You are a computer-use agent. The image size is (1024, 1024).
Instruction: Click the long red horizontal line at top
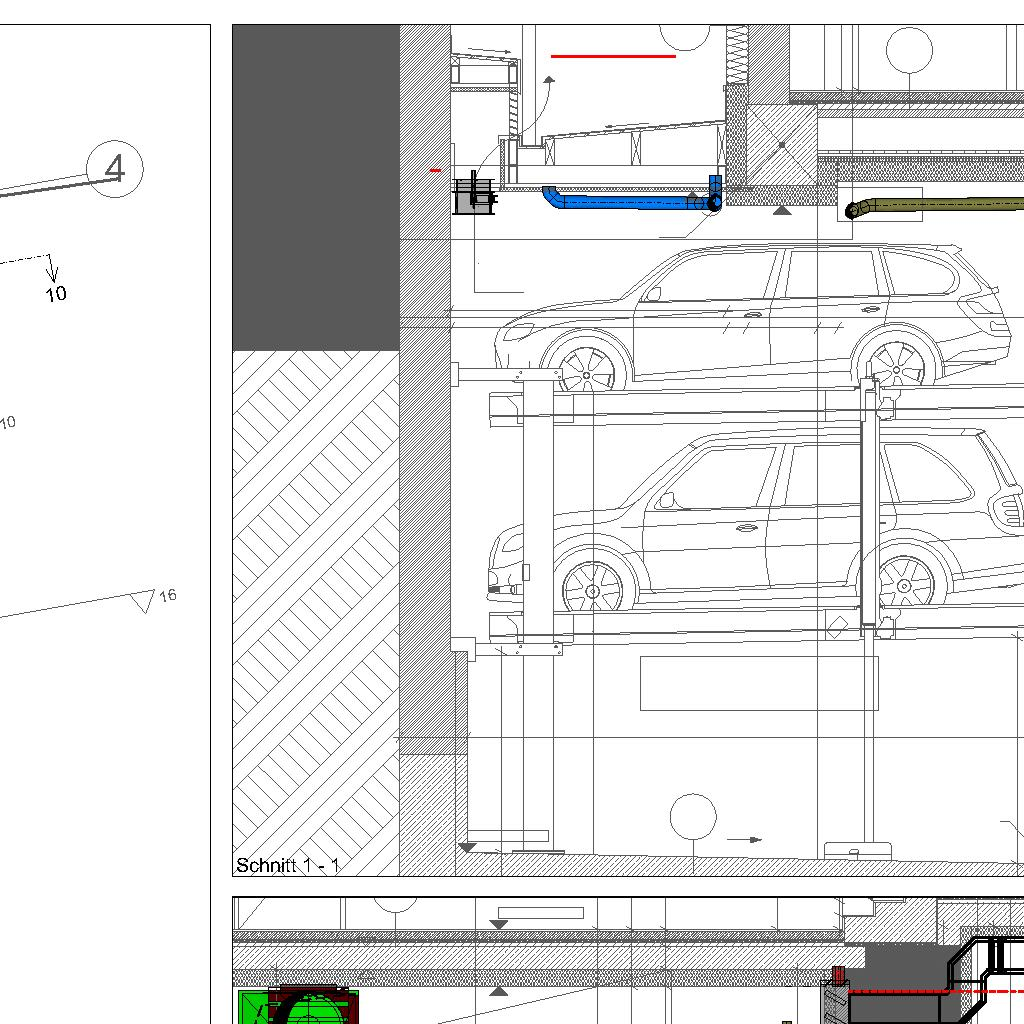(x=613, y=57)
